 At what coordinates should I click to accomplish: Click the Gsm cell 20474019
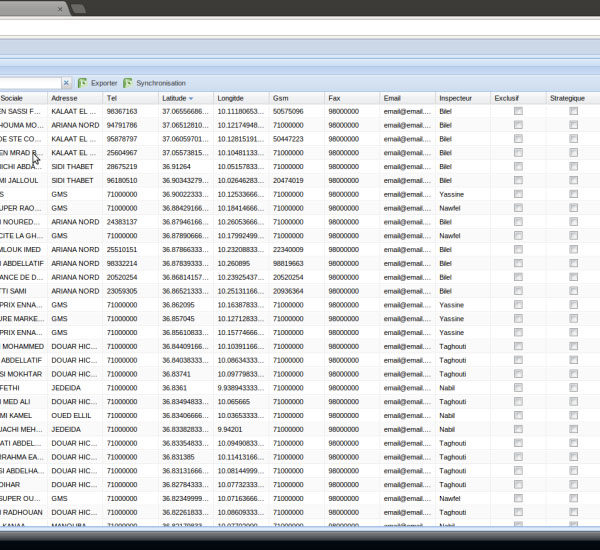point(288,181)
